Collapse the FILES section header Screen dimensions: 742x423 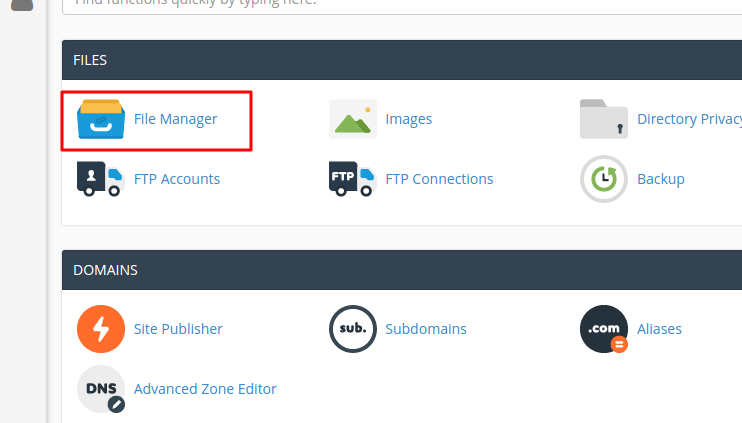tap(402, 60)
